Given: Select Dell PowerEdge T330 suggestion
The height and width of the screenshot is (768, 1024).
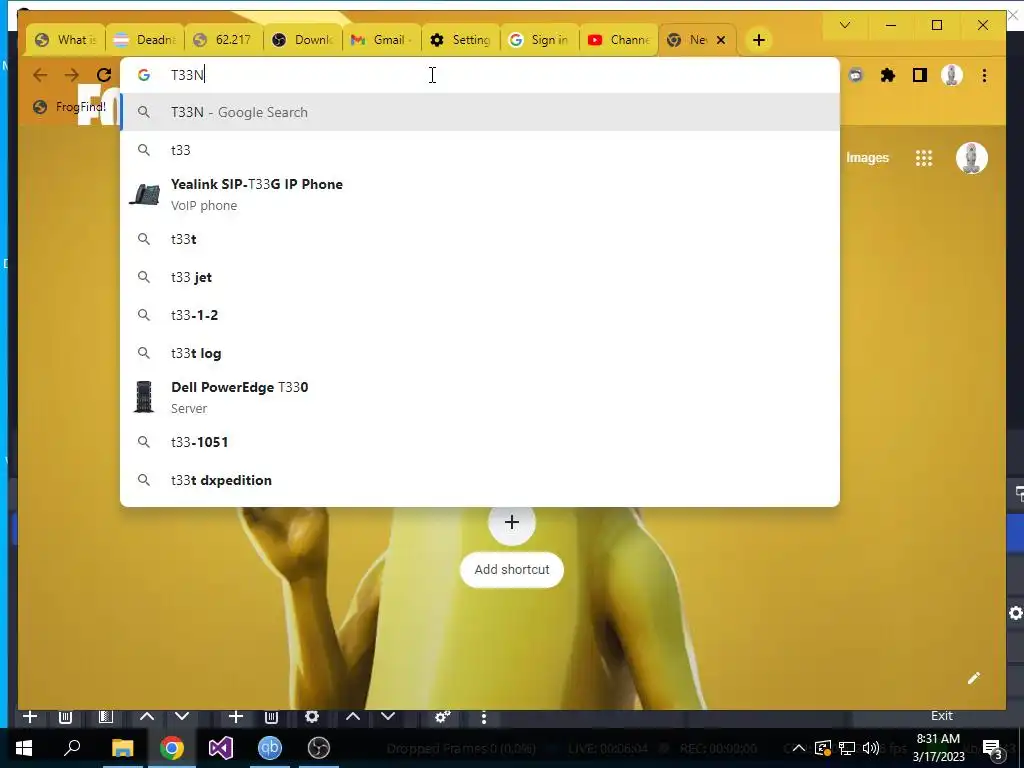Looking at the screenshot, I should click(479, 397).
